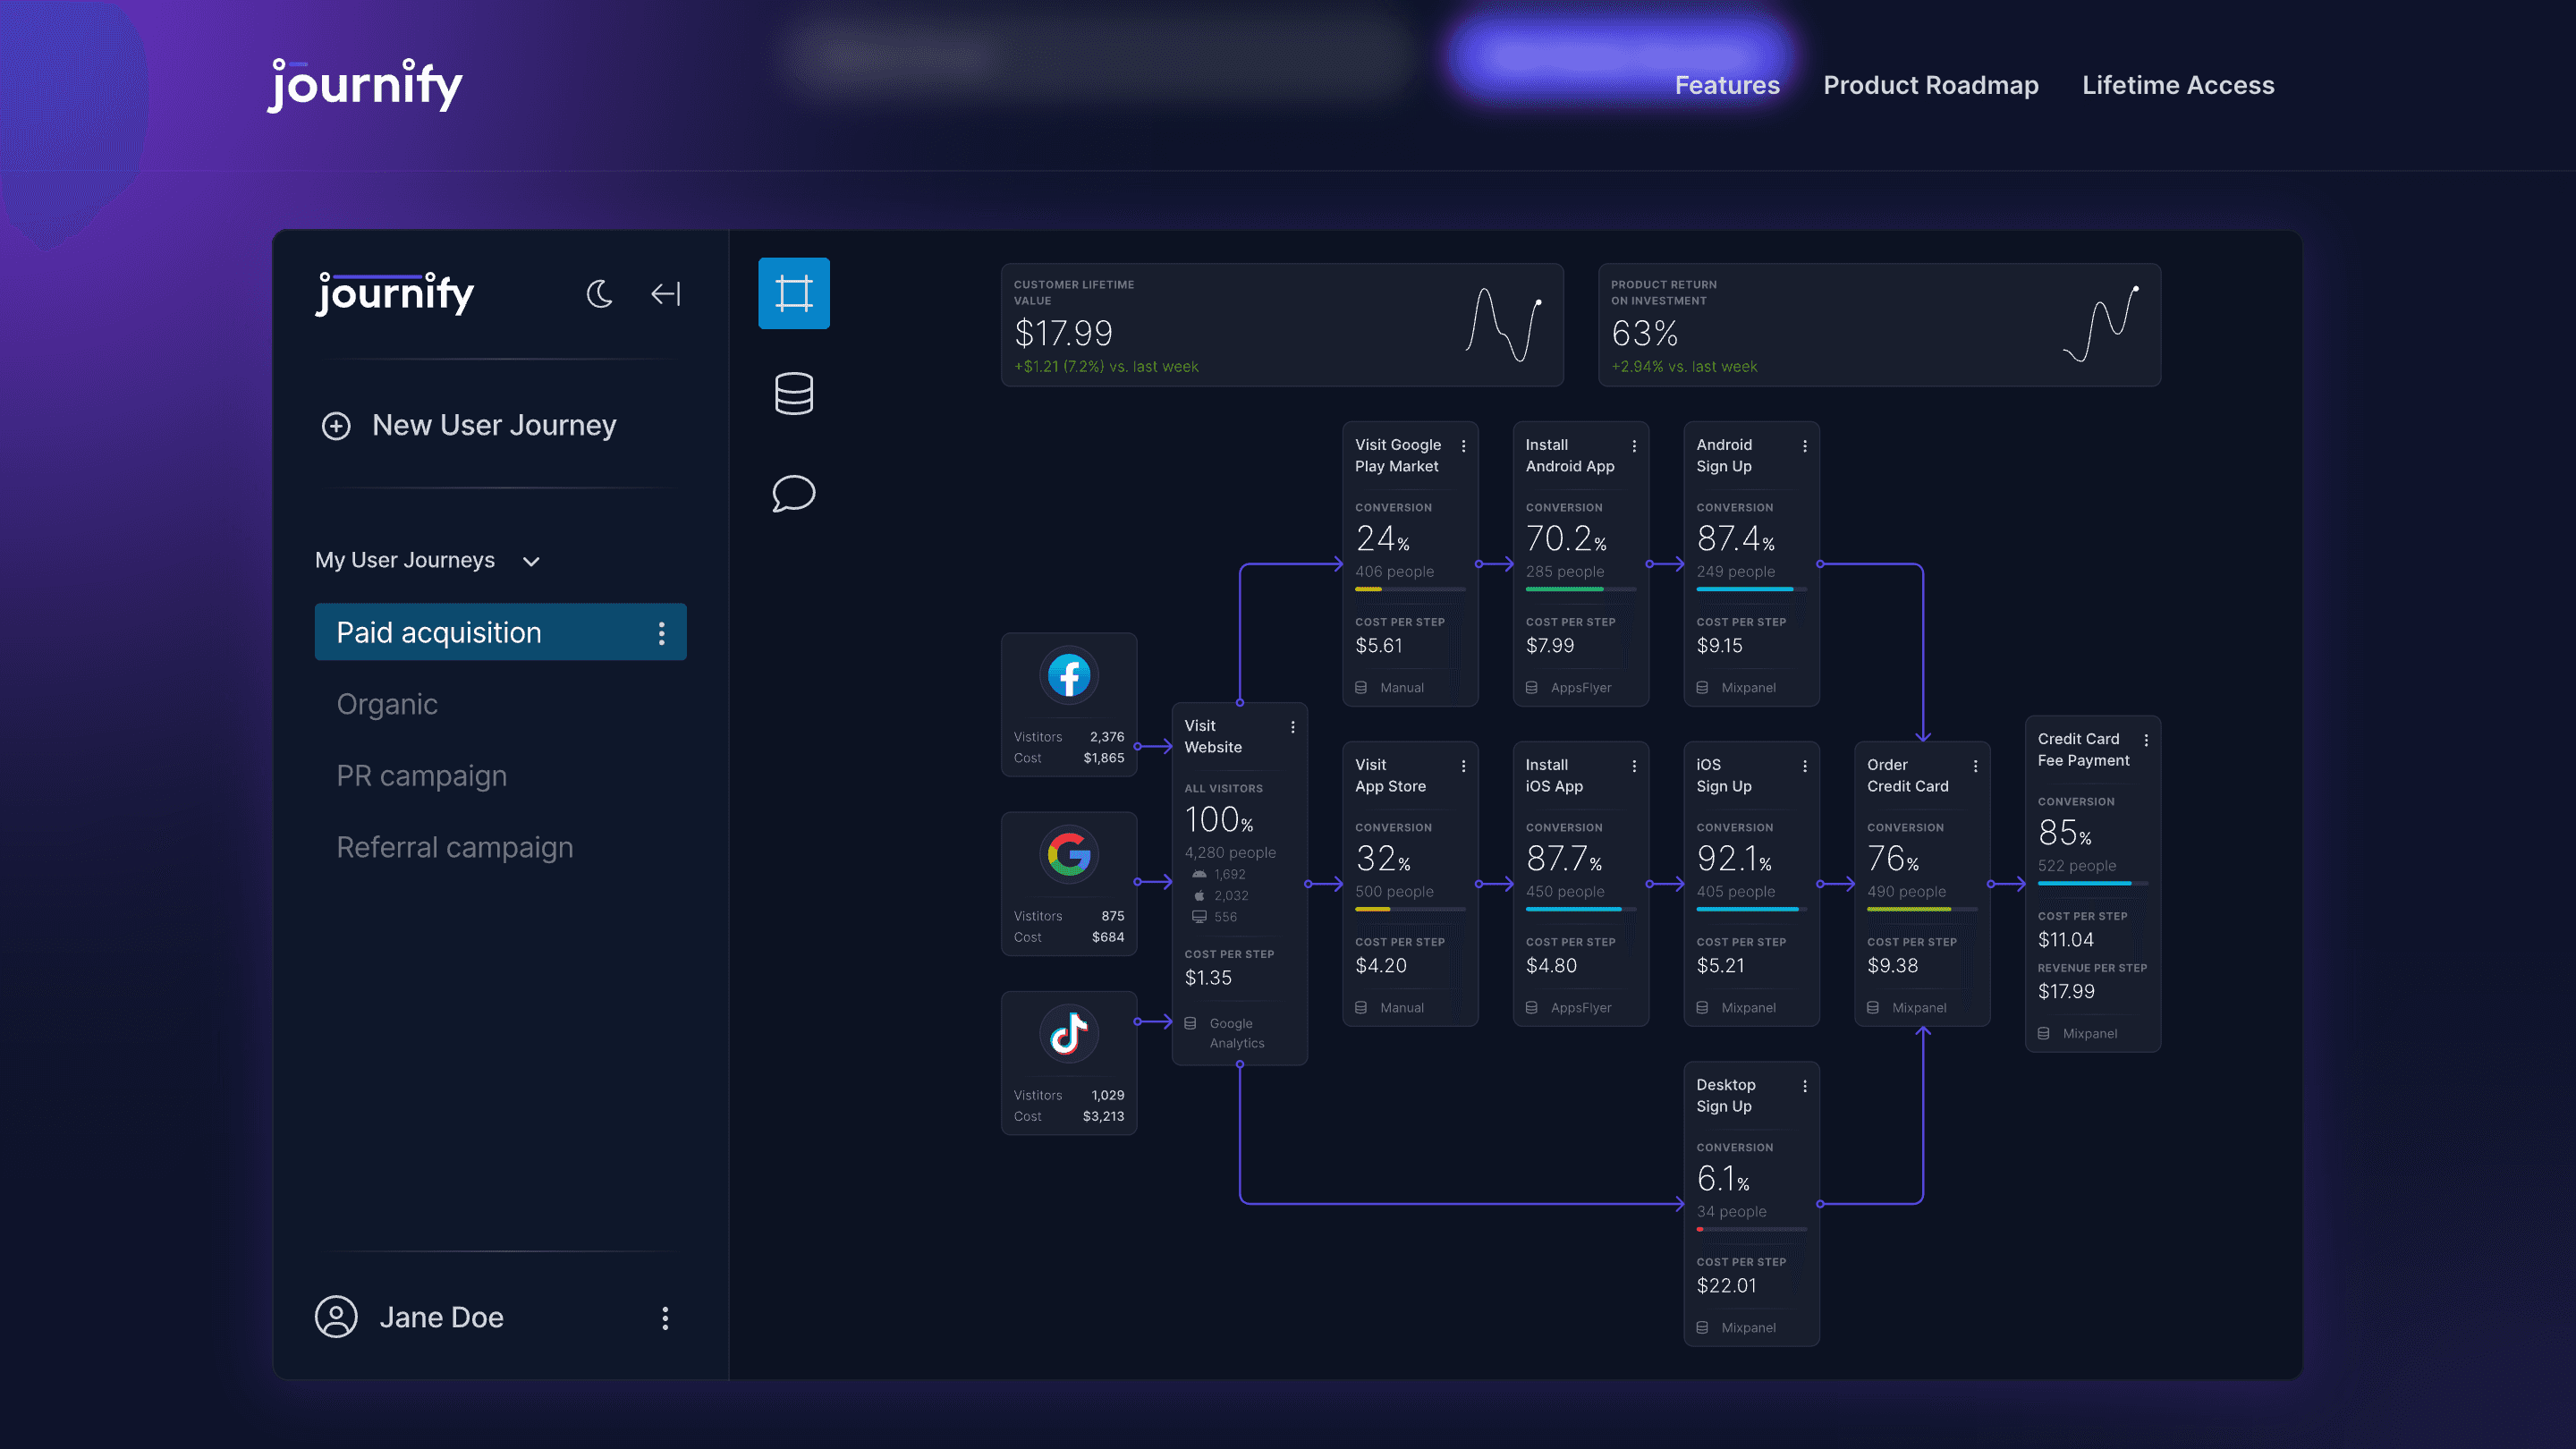Open the chat comments icon
This screenshot has width=2576, height=1449.
[x=793, y=493]
